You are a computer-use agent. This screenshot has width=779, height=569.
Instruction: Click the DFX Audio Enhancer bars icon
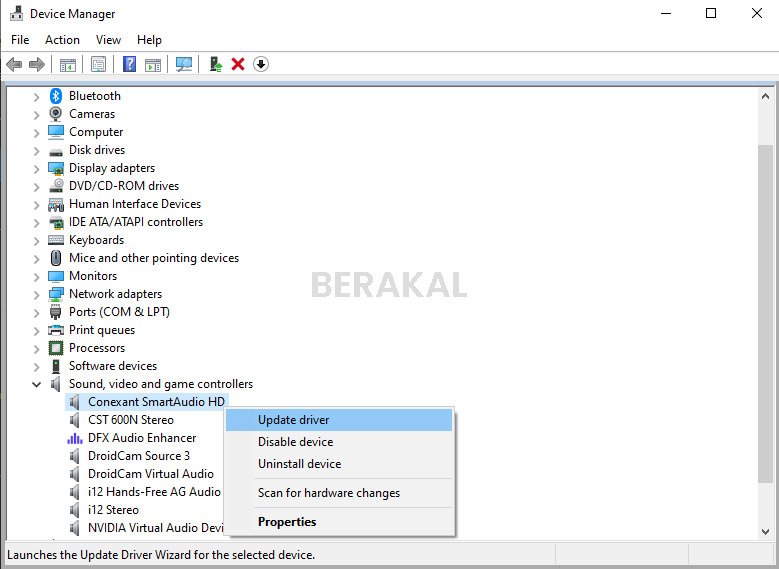[x=75, y=438]
